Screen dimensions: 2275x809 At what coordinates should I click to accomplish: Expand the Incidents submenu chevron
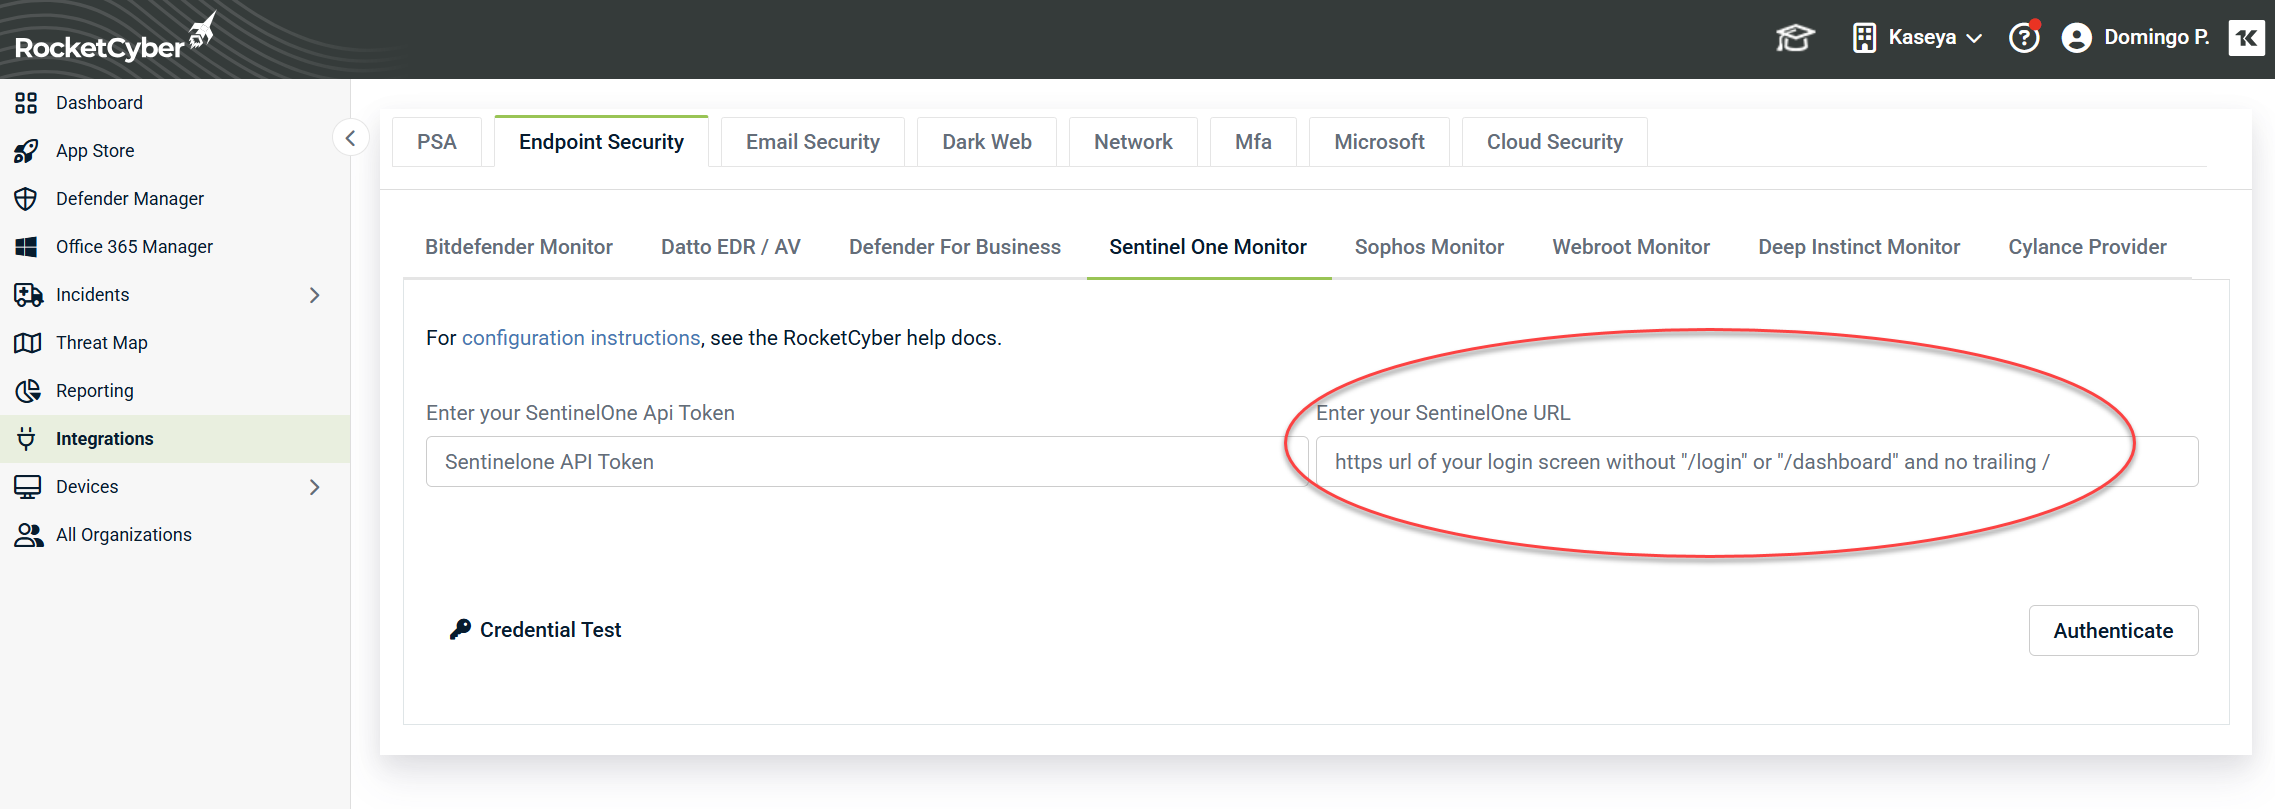click(x=314, y=295)
